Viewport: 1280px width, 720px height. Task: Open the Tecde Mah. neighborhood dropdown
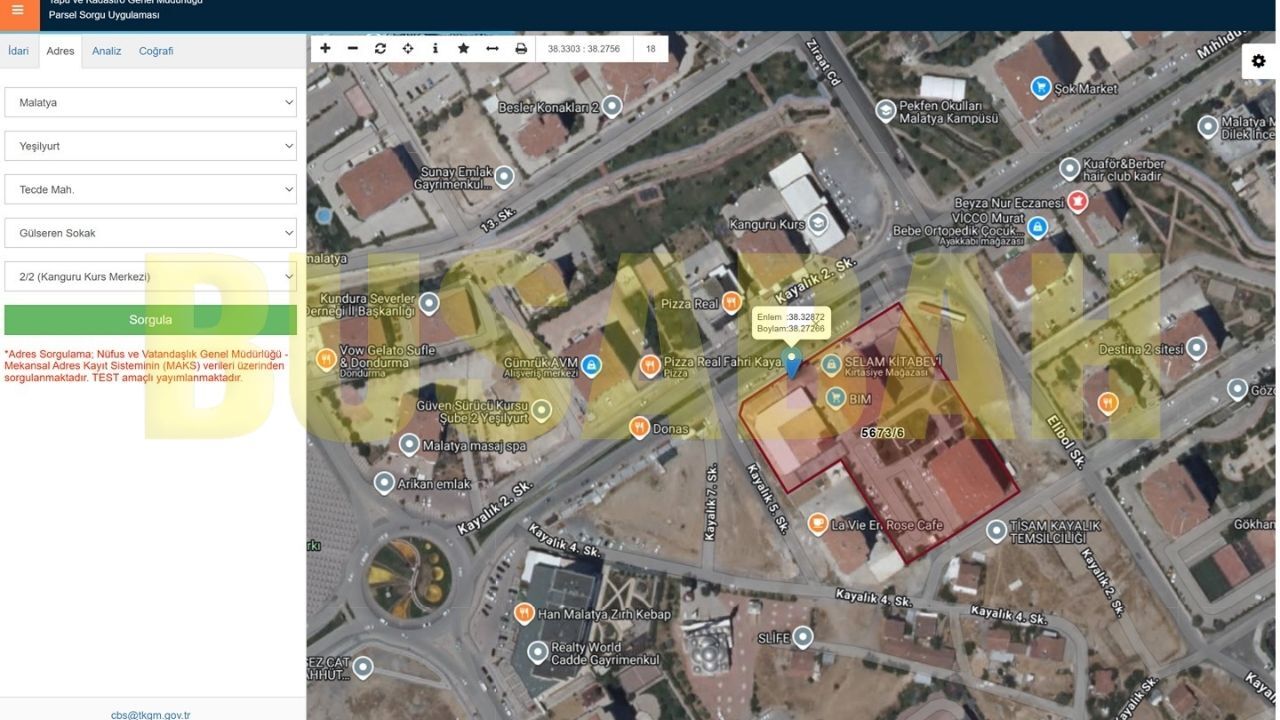150,189
